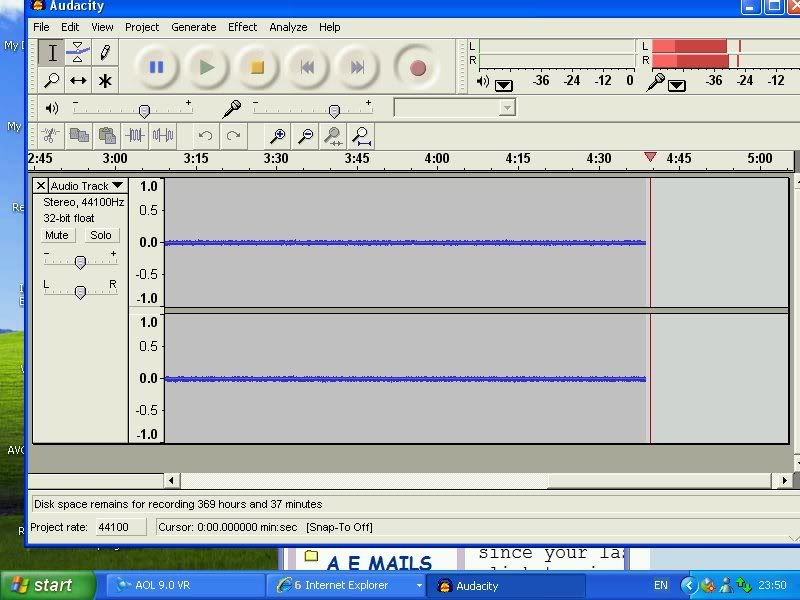Select the Time Shift tool
Image resolution: width=800 pixels, height=600 pixels.
[78, 80]
